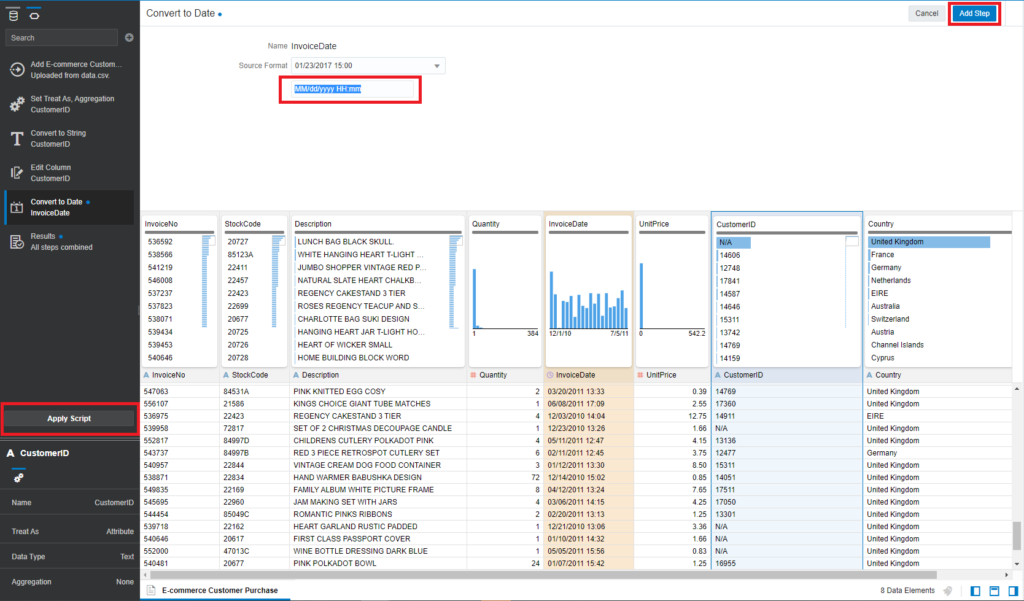Image resolution: width=1024 pixels, height=601 pixels.
Task: Select the Edit Column CustomerID step
Action: tap(69, 173)
